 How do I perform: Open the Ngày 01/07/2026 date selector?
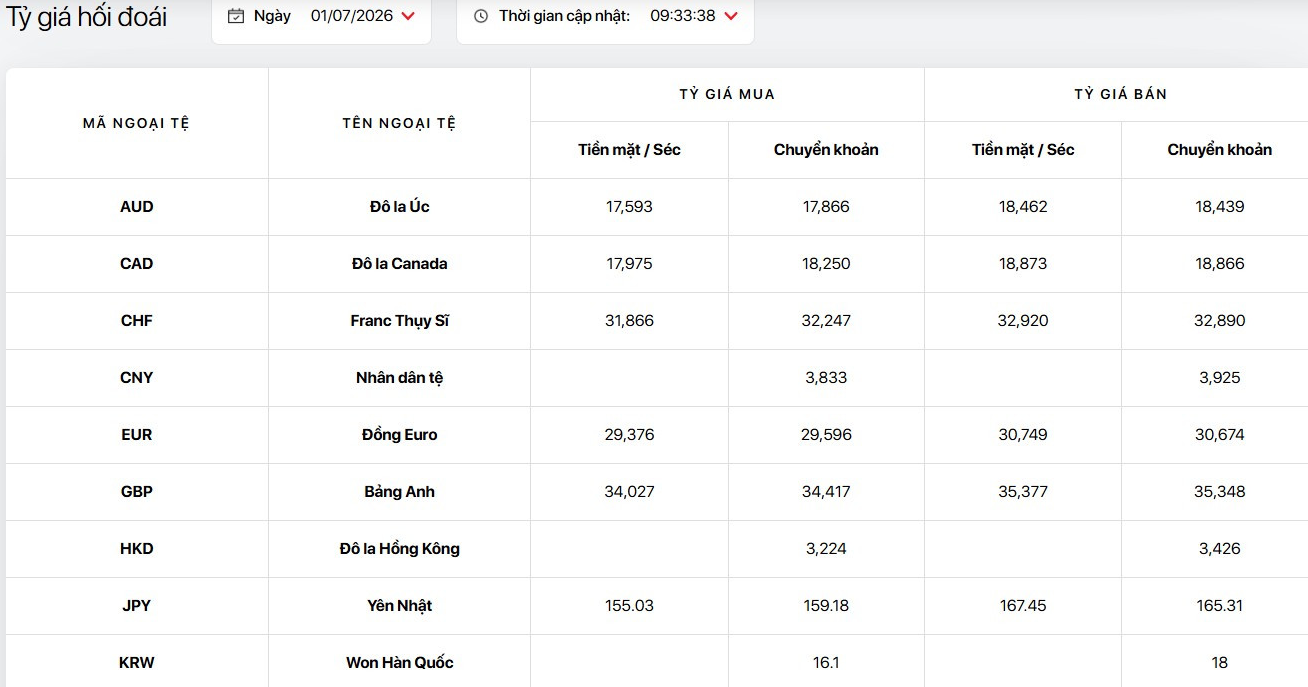pyautogui.click(x=321, y=17)
